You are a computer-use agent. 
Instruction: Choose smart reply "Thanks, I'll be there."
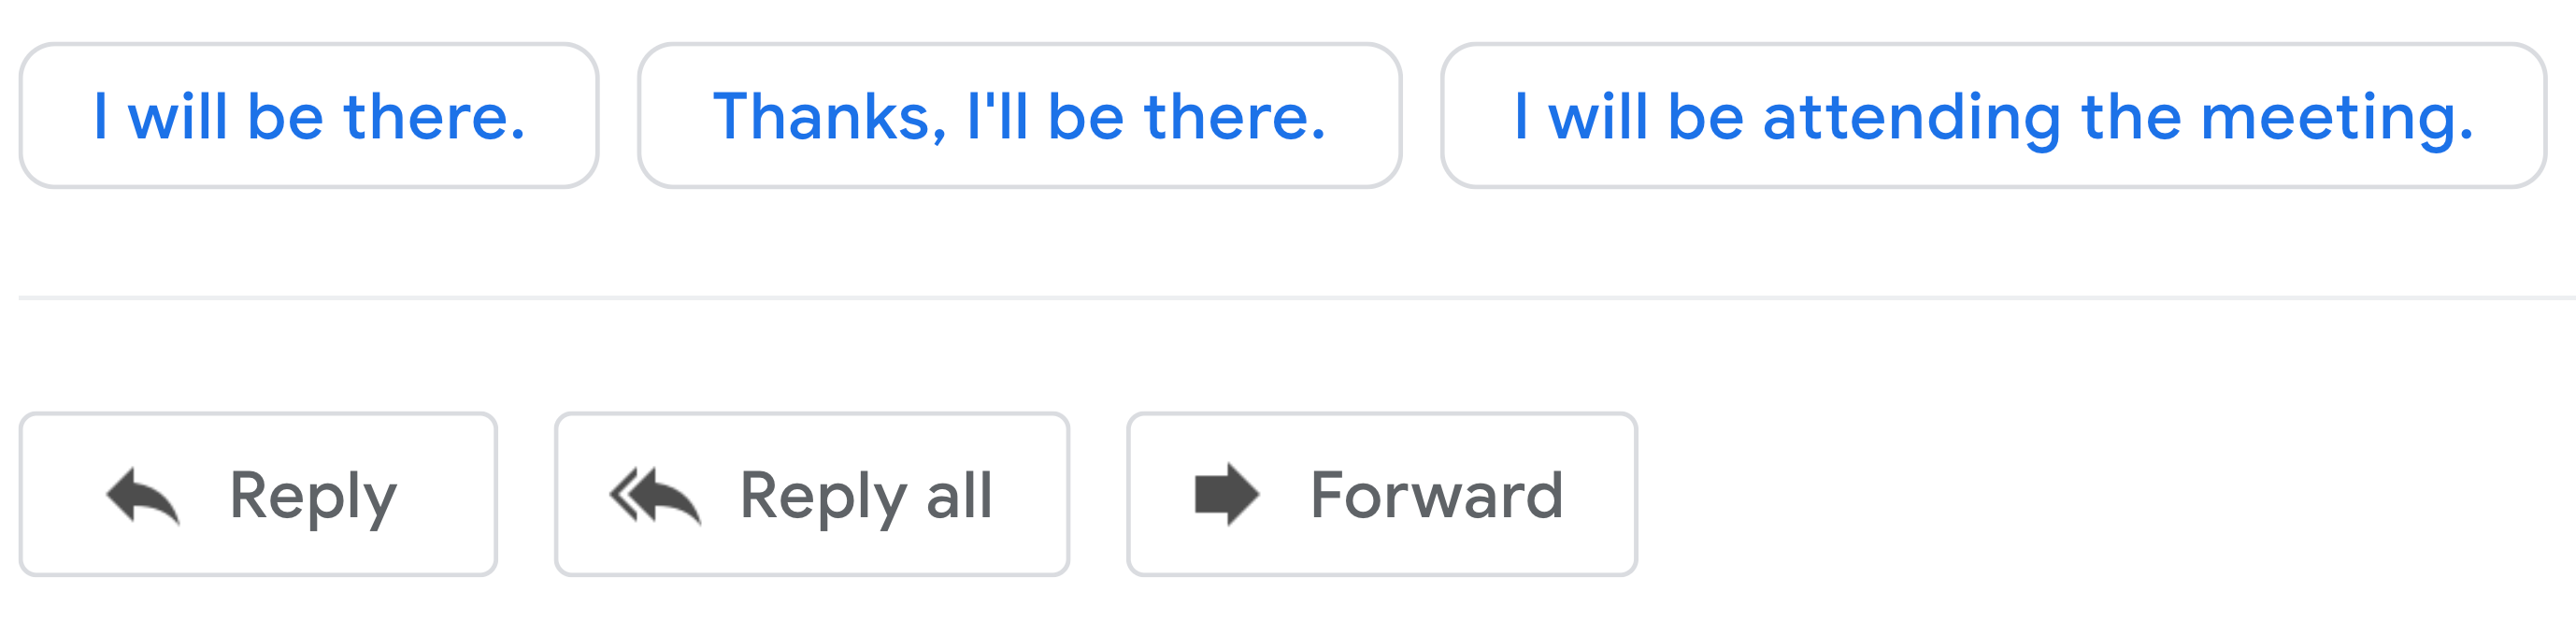click(x=1019, y=116)
